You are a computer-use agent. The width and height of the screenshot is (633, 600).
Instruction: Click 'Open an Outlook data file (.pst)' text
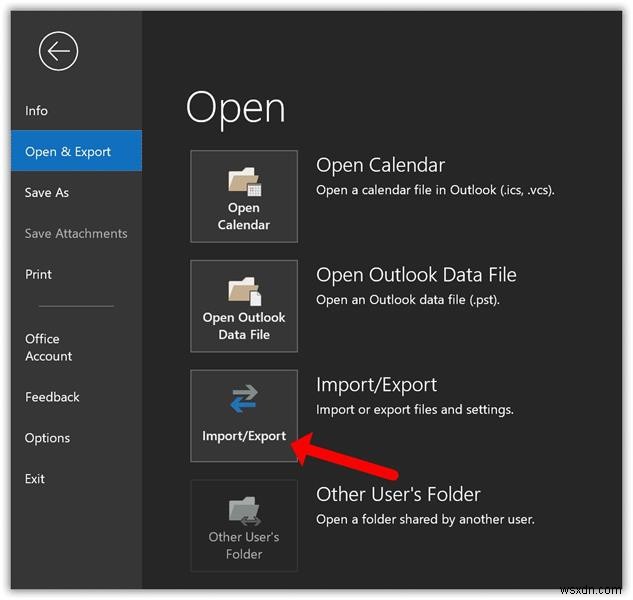click(x=408, y=300)
